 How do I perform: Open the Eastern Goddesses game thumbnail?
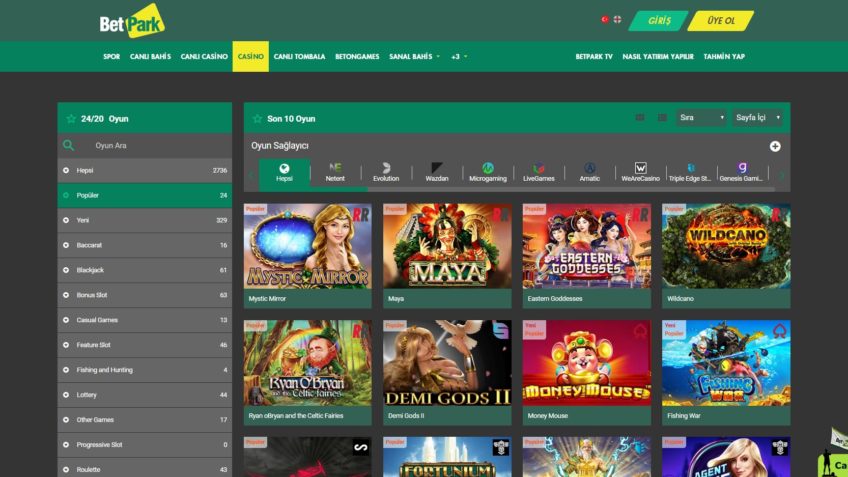pyautogui.click(x=587, y=246)
